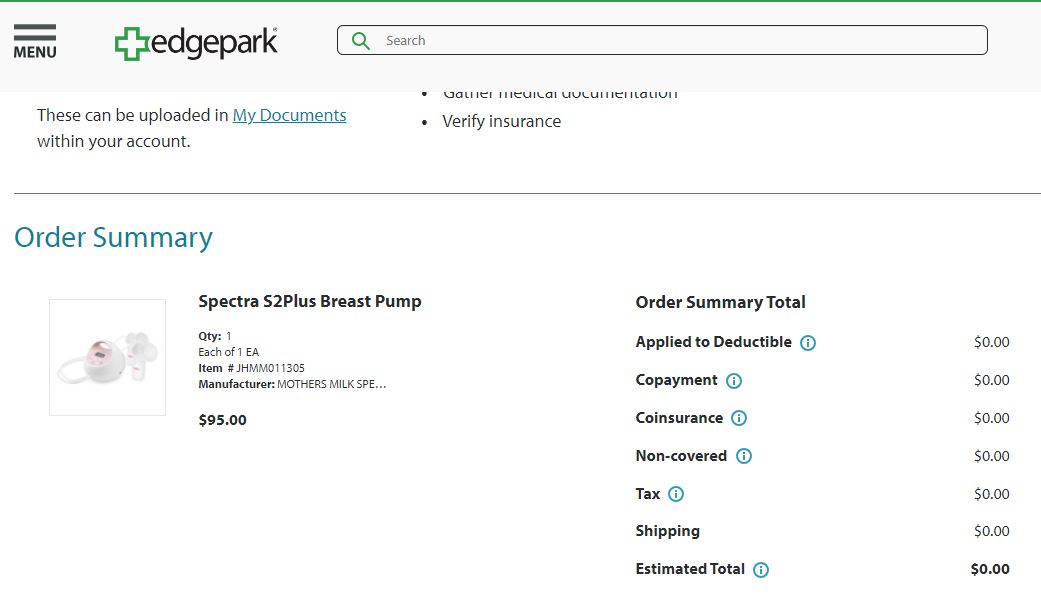
Task: Select Manufacturer MOTHERS MILK SPE… text
Action: (292, 384)
